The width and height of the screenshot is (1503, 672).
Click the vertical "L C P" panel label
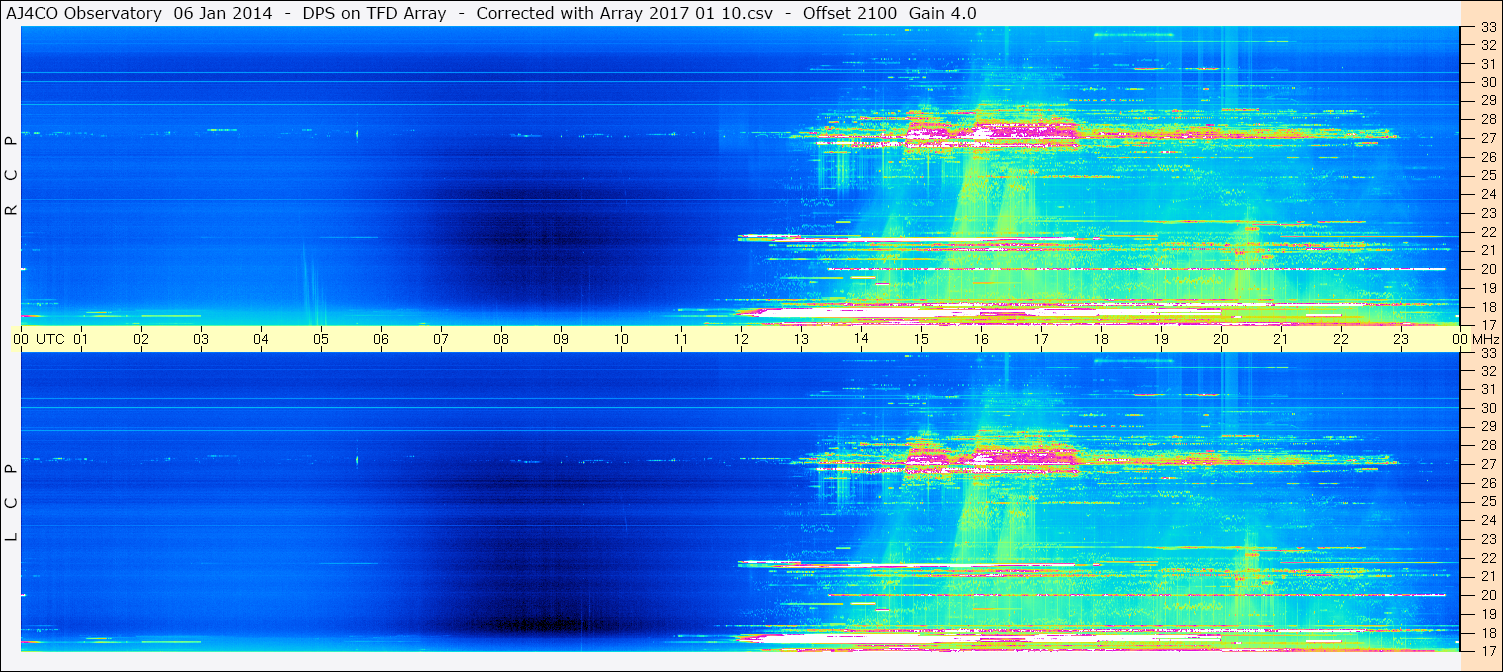point(12,502)
